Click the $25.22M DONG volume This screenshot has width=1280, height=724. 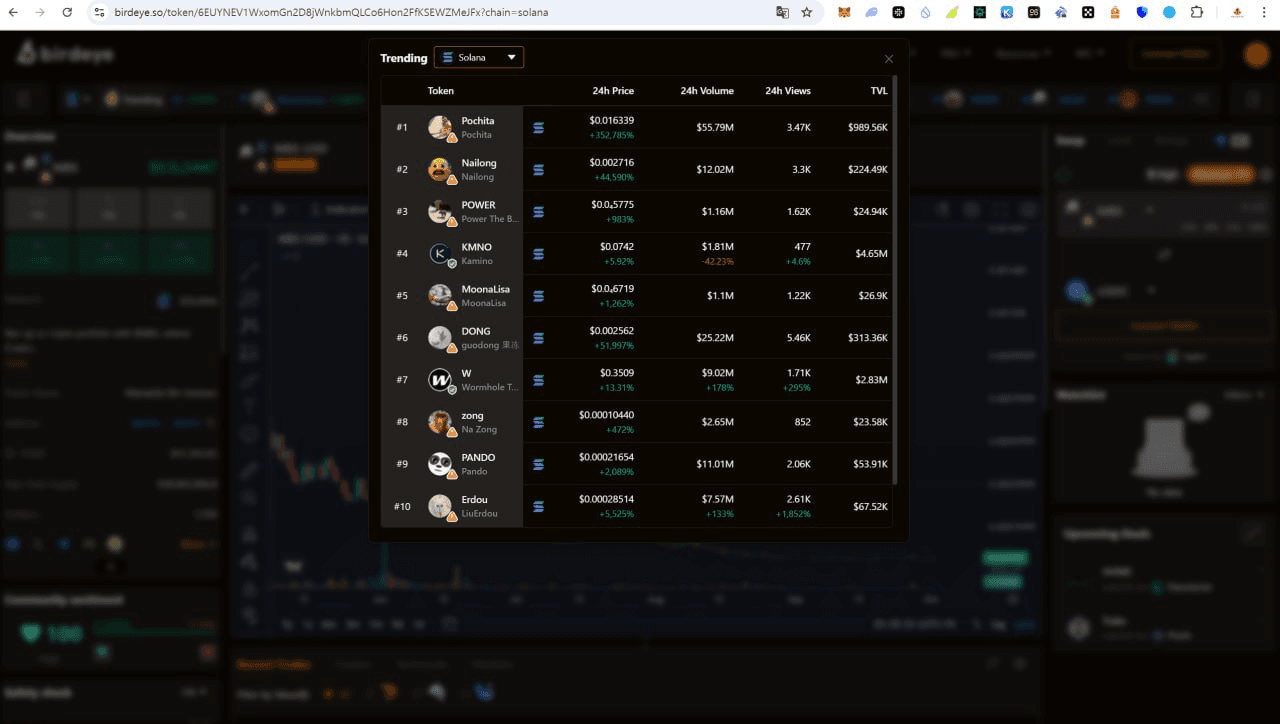click(715, 337)
